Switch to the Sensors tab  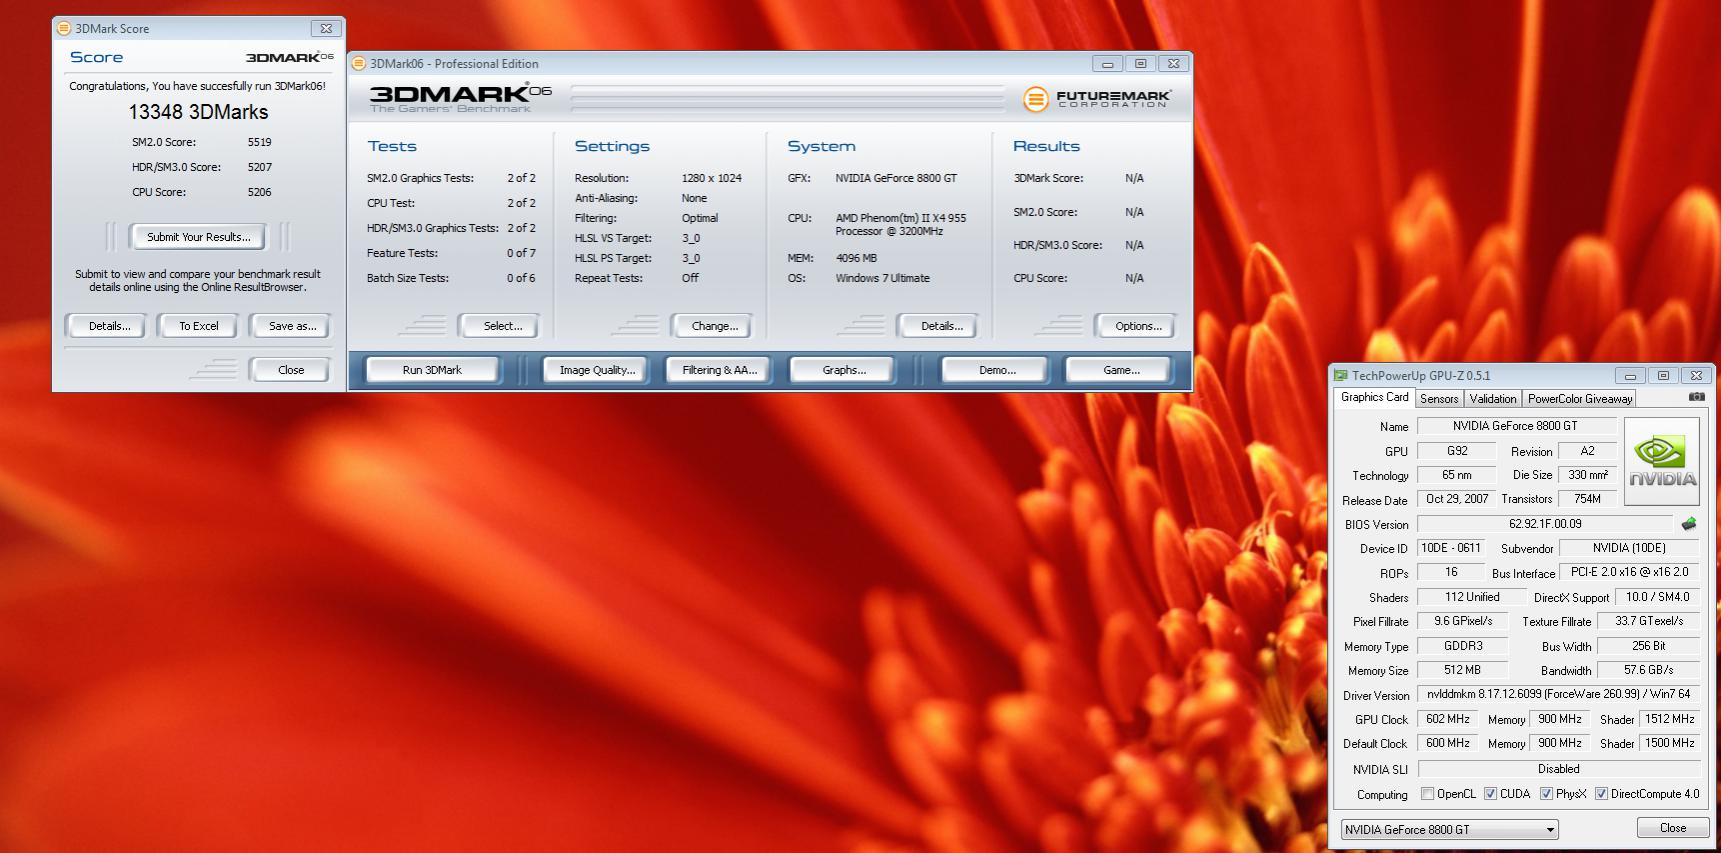pyautogui.click(x=1439, y=399)
